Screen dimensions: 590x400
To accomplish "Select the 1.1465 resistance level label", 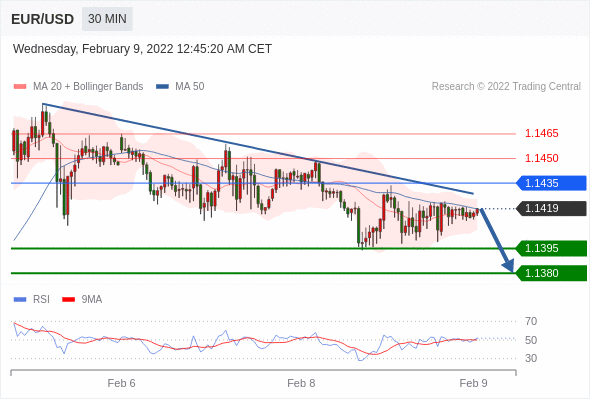I will point(541,133).
